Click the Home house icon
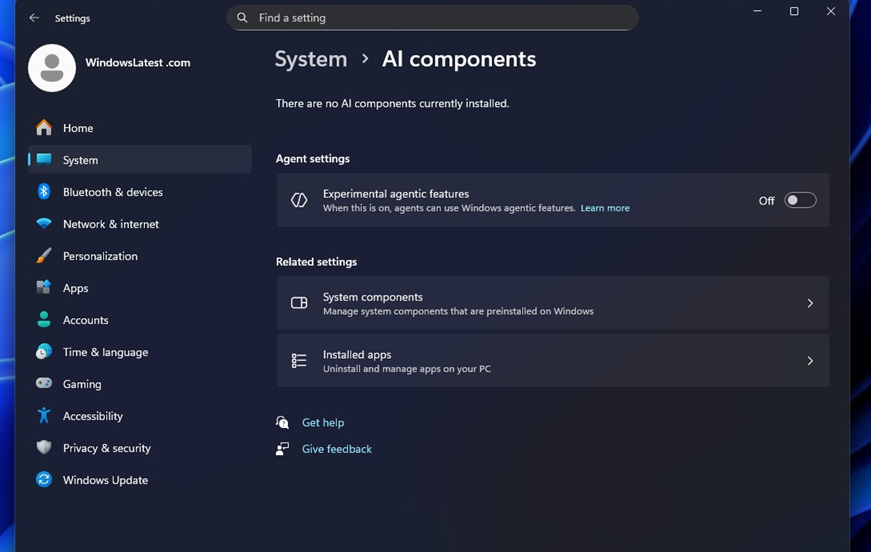The width and height of the screenshot is (871, 552). click(x=44, y=128)
